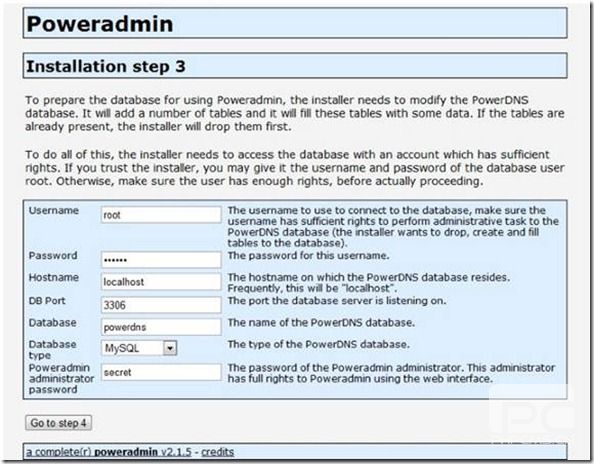Click the administrator password description text
594x464 pixels.
(391, 373)
